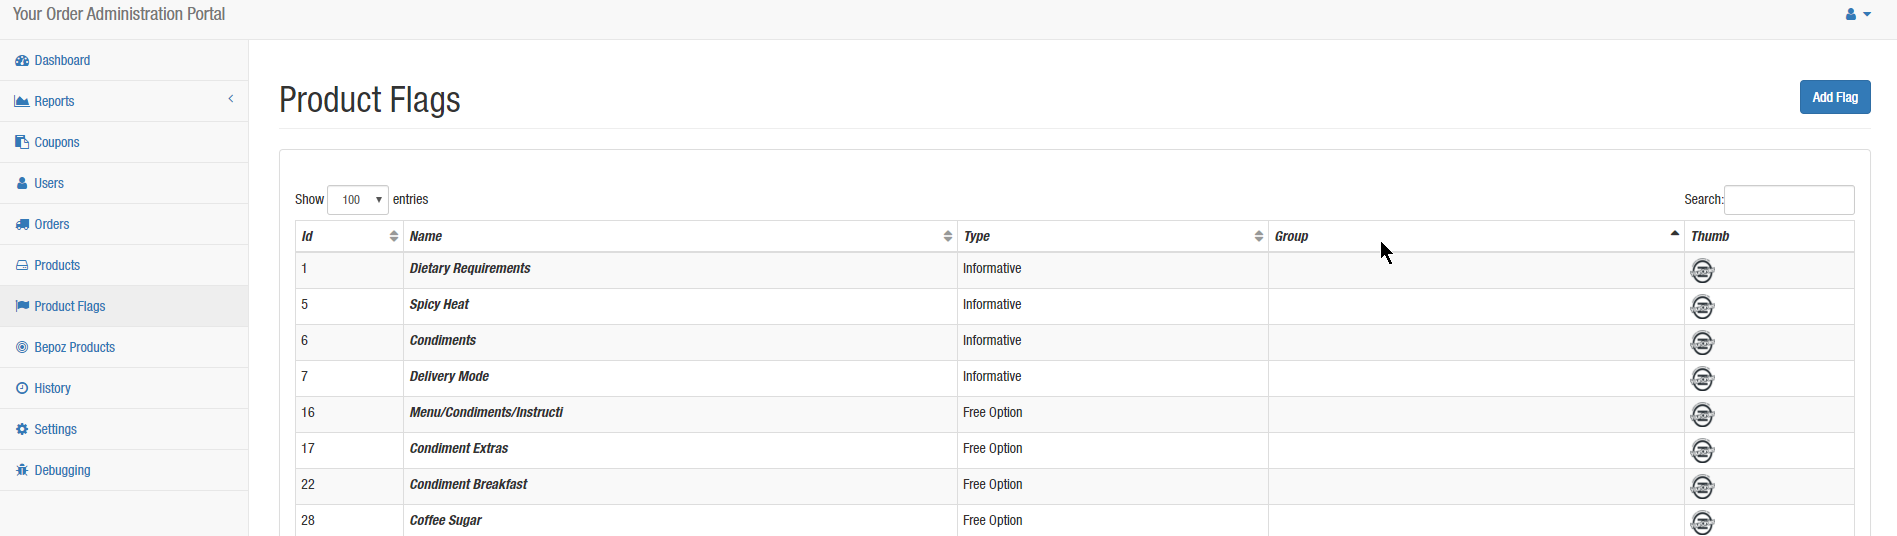The height and width of the screenshot is (536, 1897).
Task: Expand the Reports menu chevron
Action: (231, 99)
